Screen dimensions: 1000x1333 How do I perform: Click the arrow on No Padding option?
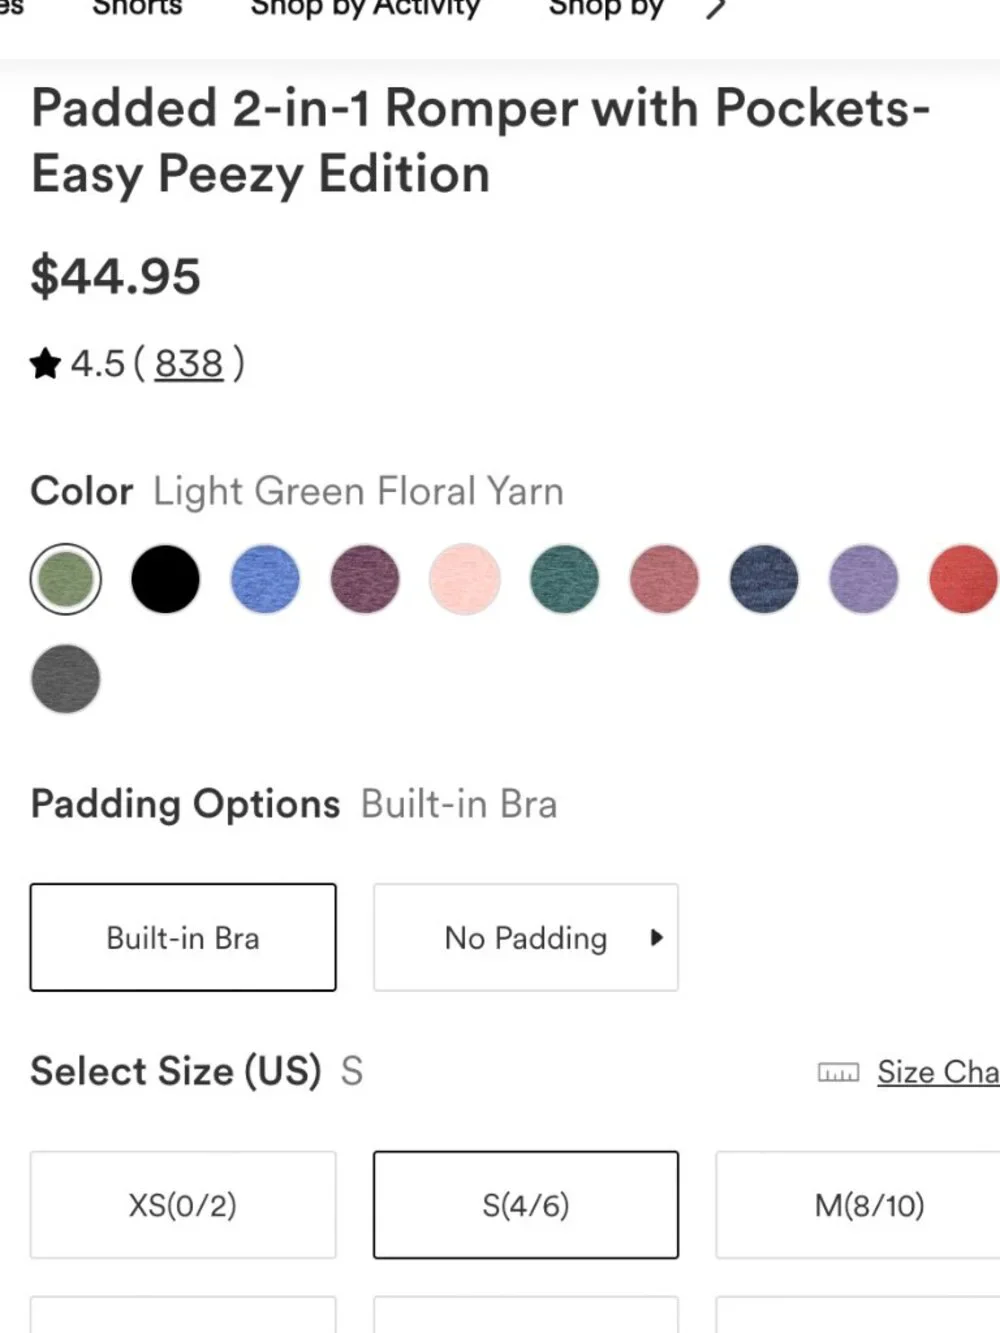coord(656,937)
